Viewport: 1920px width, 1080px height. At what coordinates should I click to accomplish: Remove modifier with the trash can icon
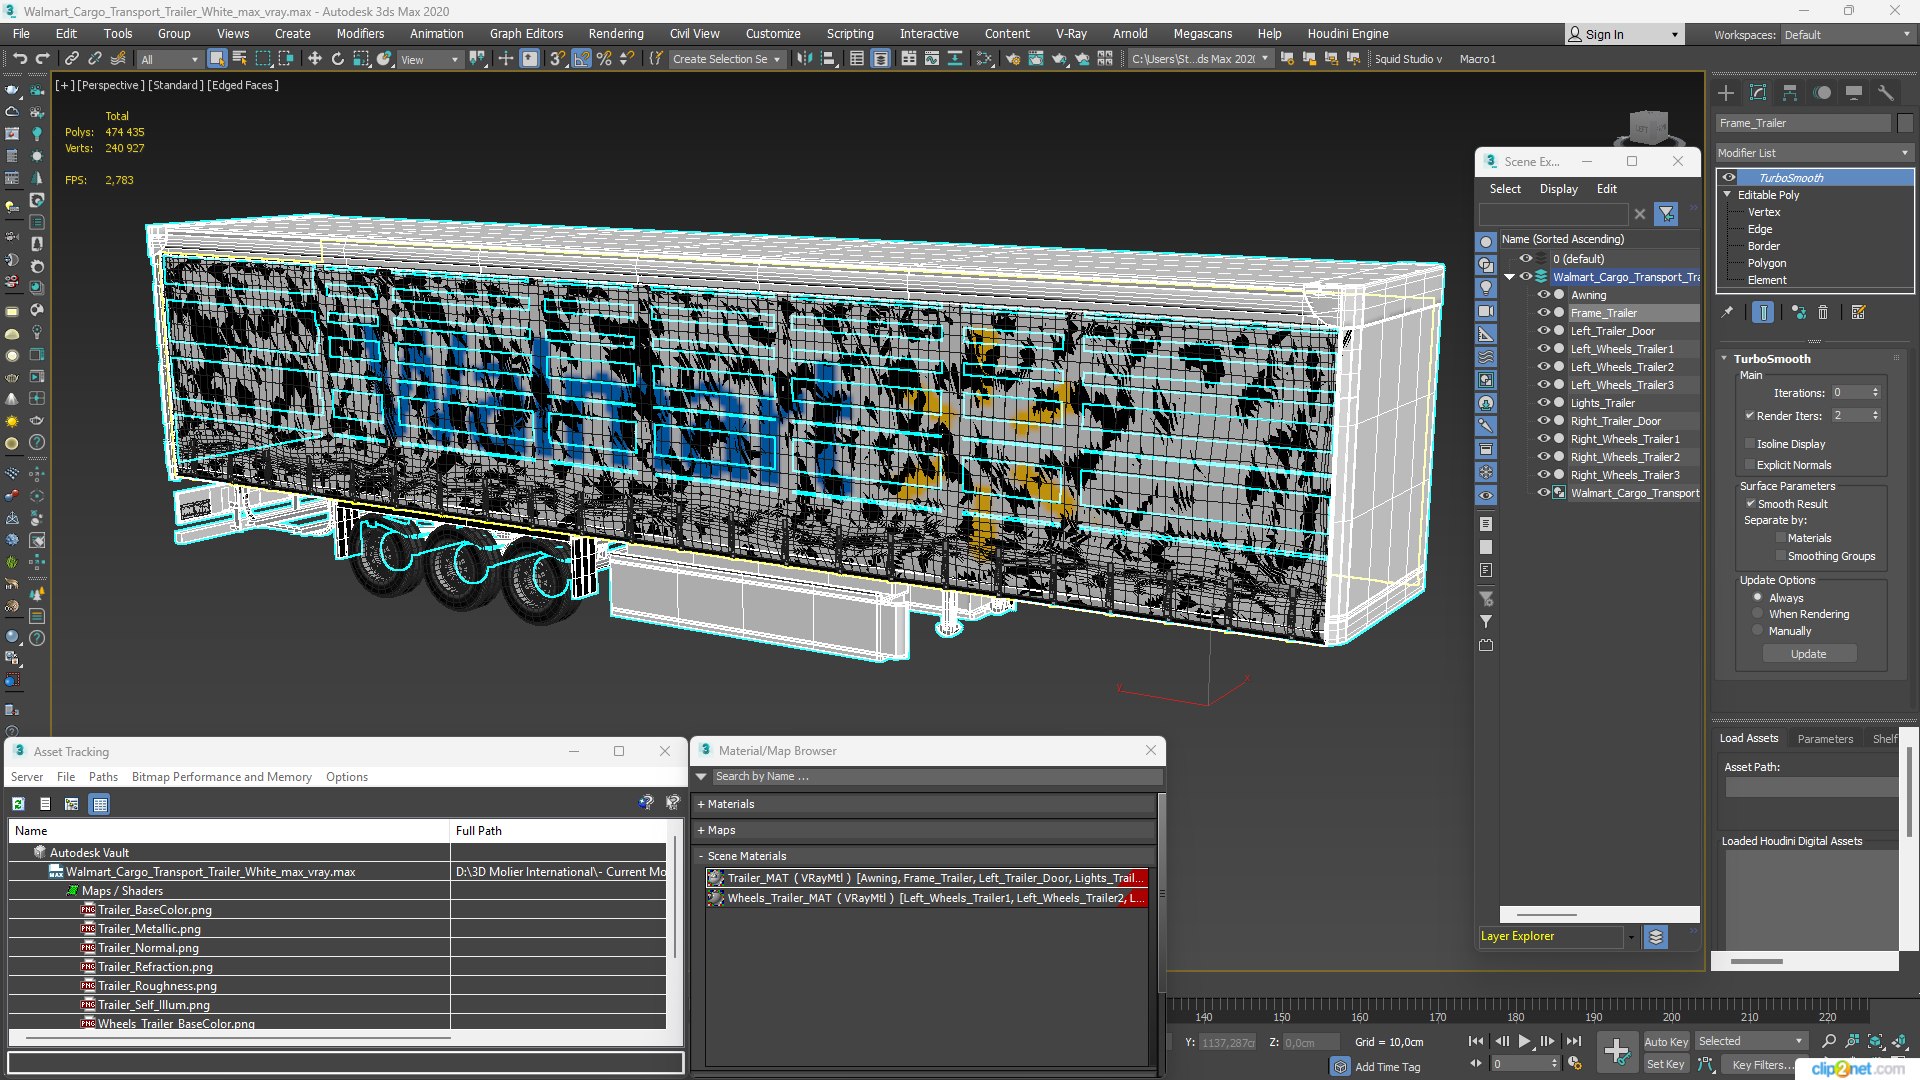[x=1823, y=313]
